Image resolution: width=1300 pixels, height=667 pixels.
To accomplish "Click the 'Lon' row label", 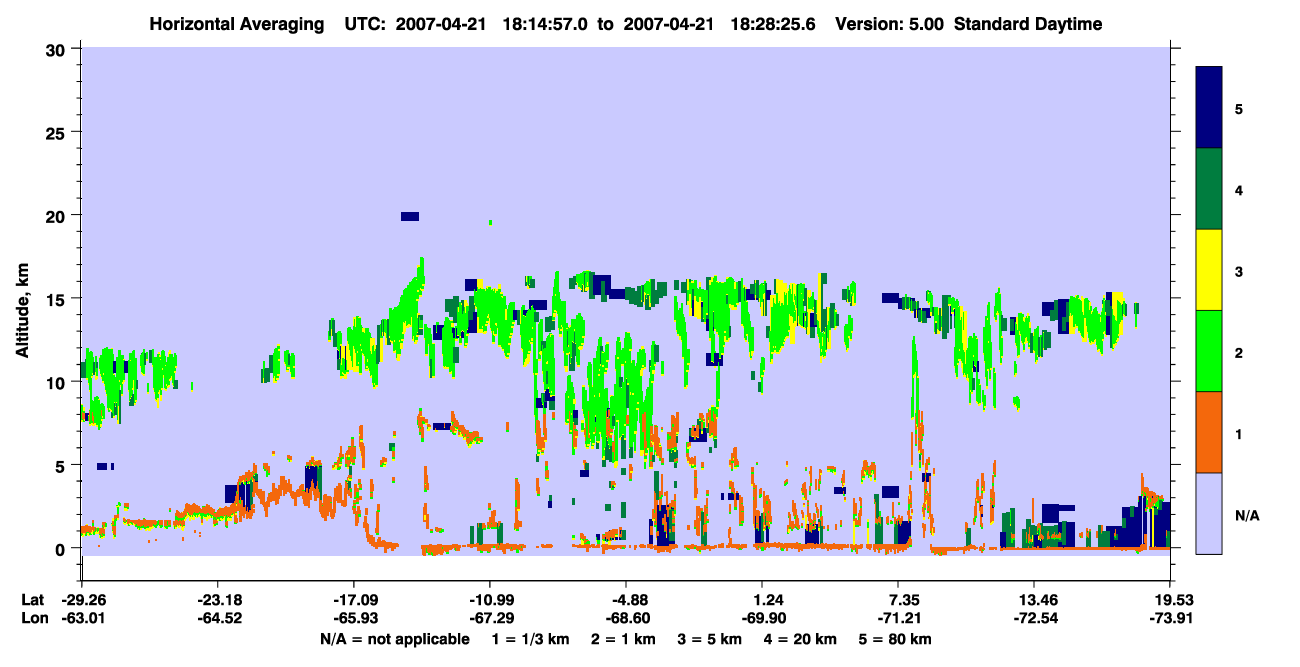I will [x=34, y=619].
